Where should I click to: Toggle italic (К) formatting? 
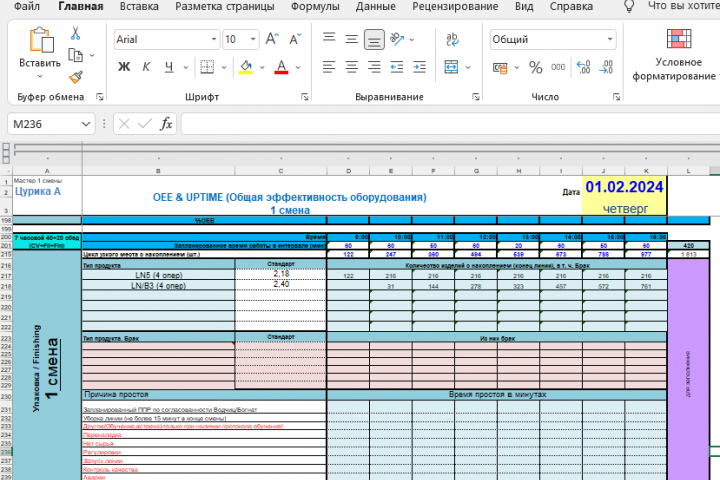click(x=146, y=67)
